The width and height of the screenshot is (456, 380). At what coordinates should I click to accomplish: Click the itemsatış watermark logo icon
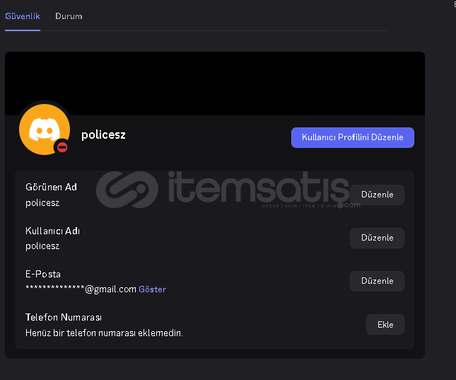pyautogui.click(x=127, y=189)
